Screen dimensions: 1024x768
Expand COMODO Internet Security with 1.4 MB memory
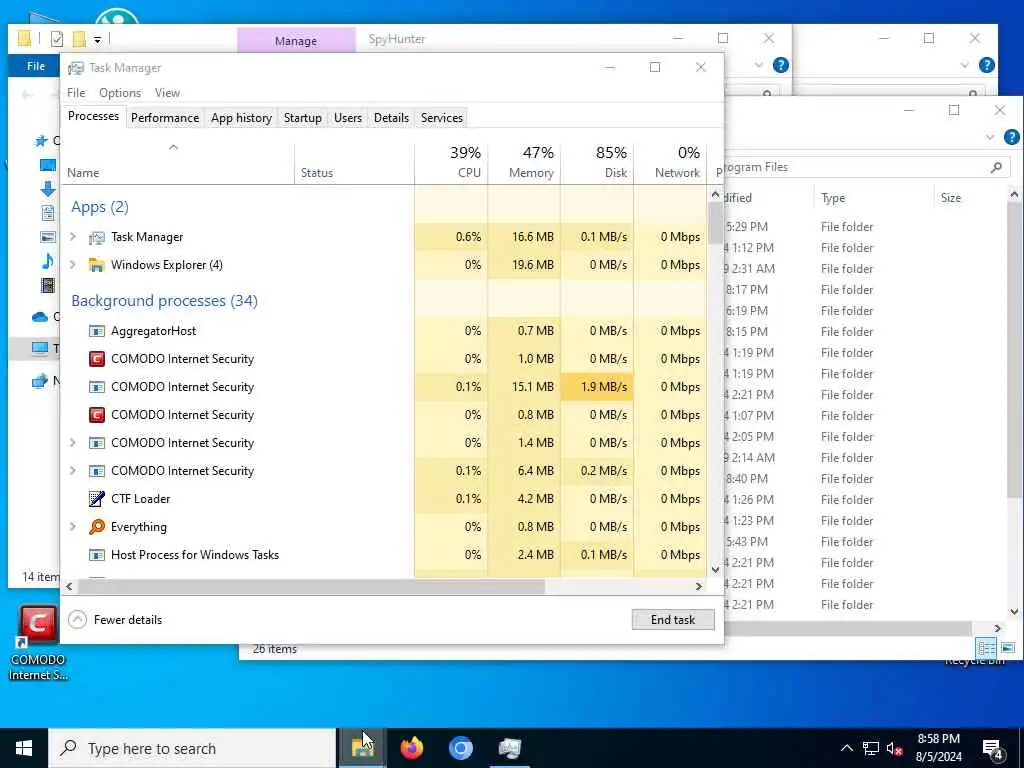tap(73, 443)
